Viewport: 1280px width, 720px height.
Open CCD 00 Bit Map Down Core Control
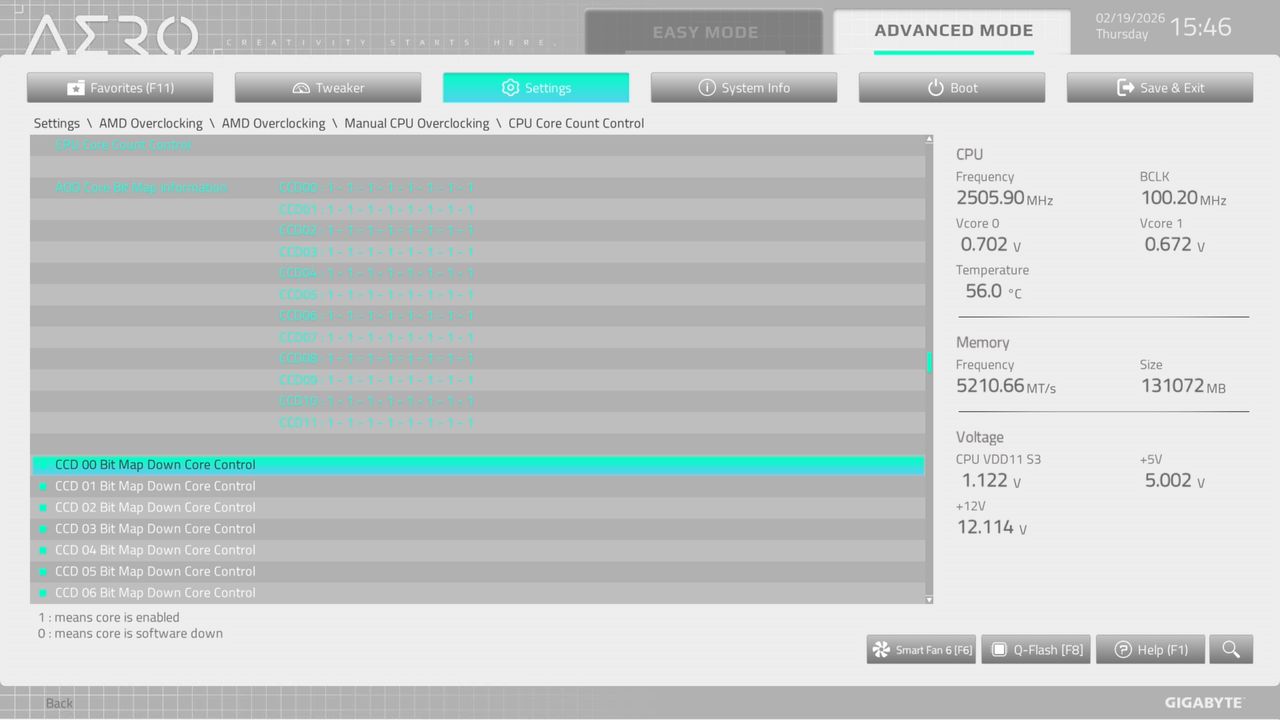155,464
